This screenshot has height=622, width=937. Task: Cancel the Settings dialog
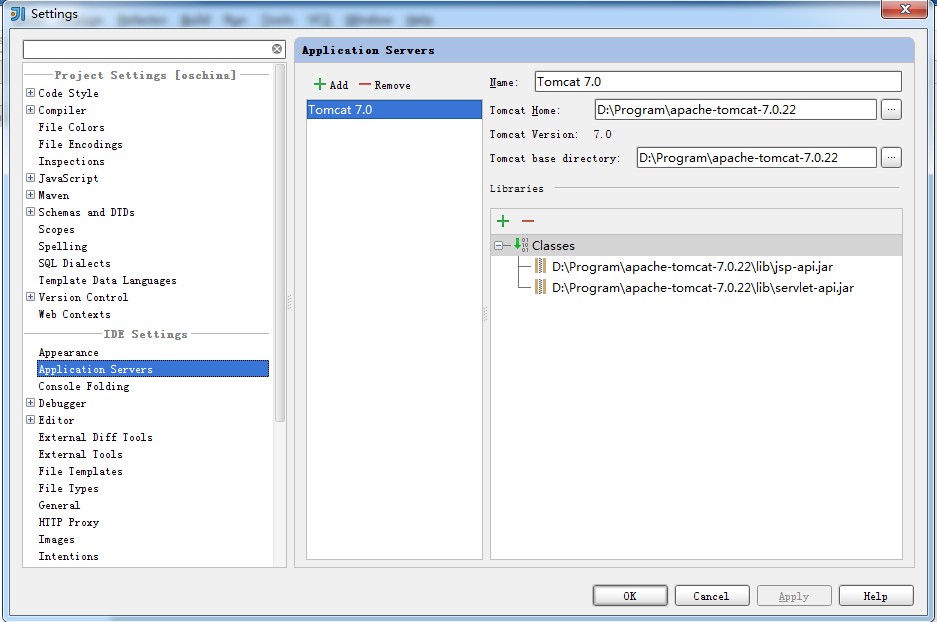click(x=712, y=596)
